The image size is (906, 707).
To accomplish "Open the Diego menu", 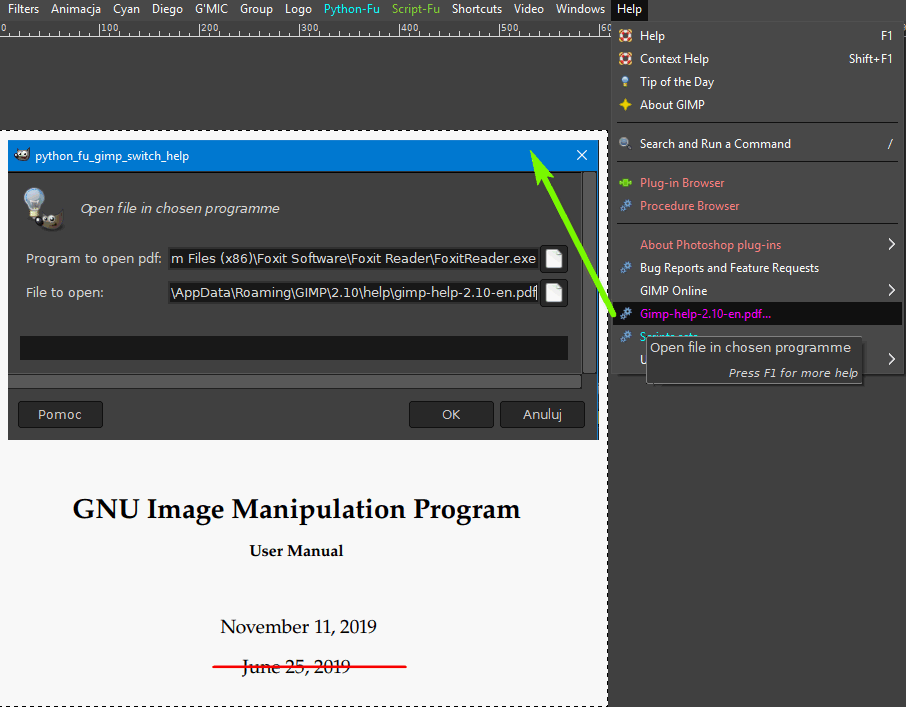I will click(168, 9).
